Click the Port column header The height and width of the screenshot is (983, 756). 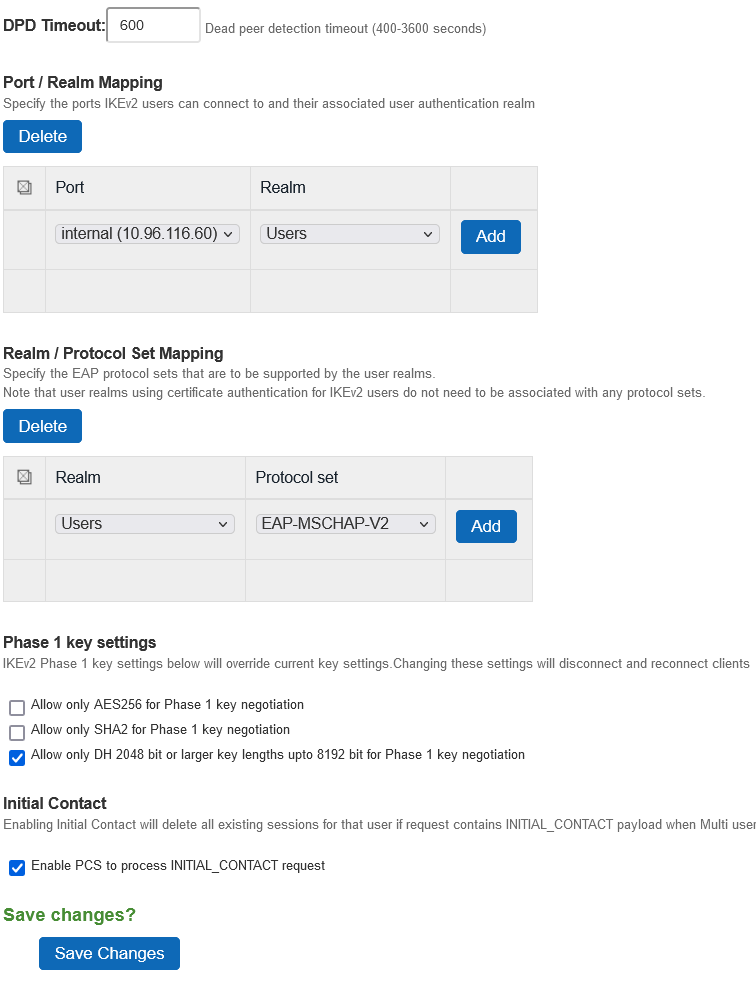point(70,187)
